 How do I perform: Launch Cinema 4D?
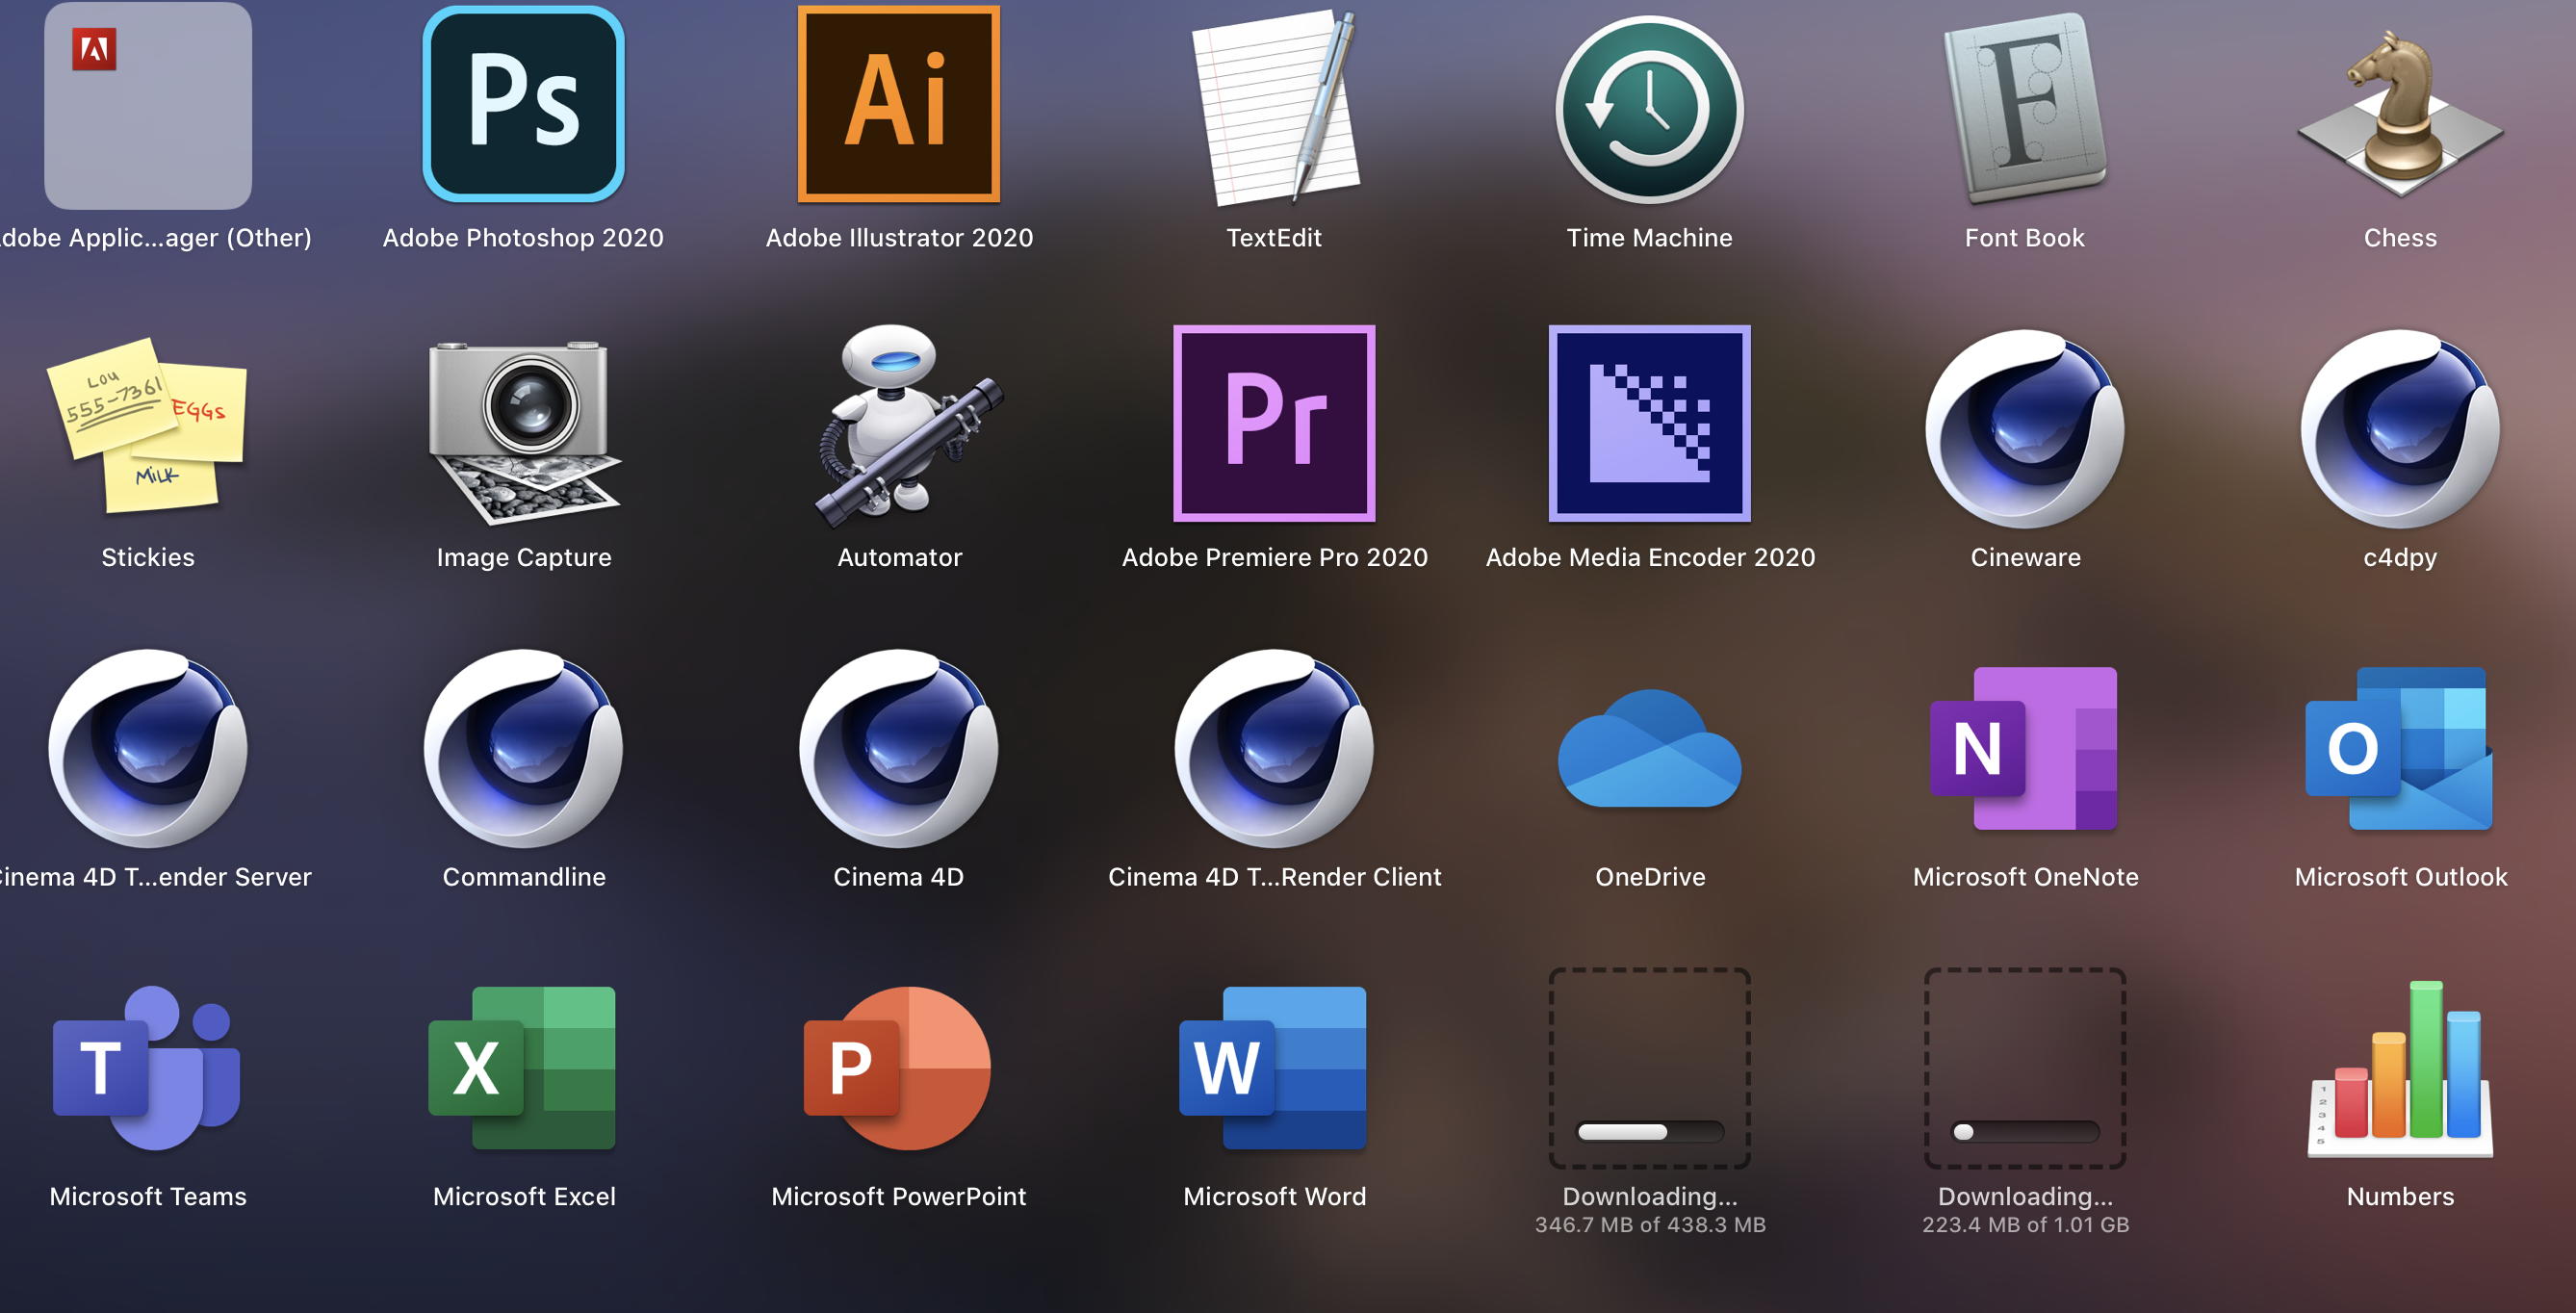click(898, 748)
